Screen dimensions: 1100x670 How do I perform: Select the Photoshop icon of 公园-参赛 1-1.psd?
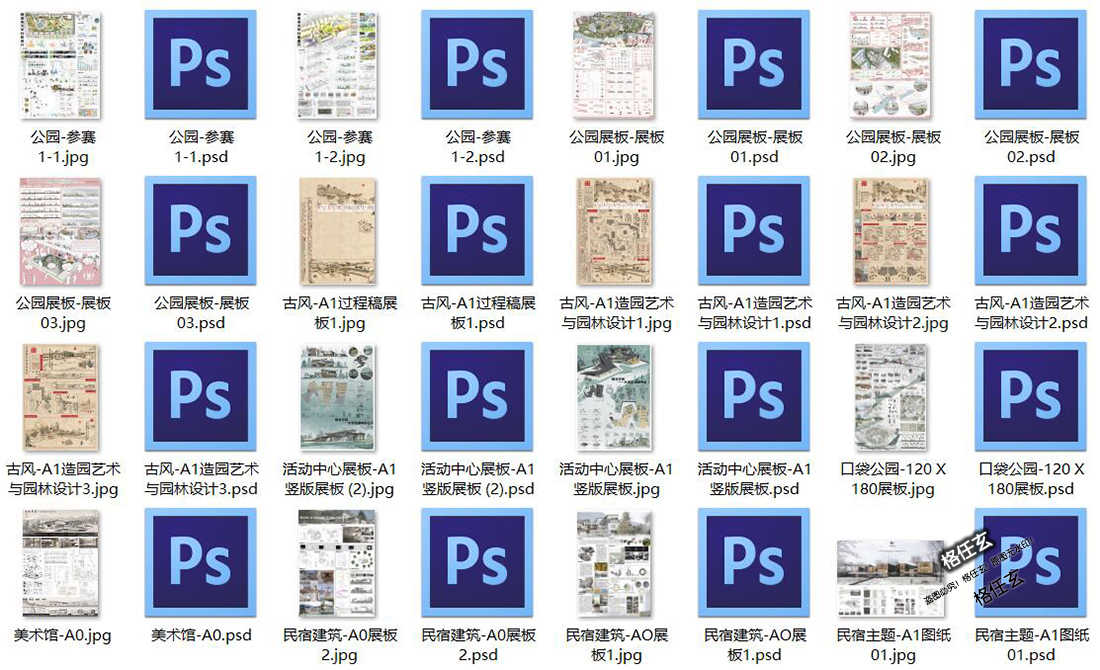point(201,65)
